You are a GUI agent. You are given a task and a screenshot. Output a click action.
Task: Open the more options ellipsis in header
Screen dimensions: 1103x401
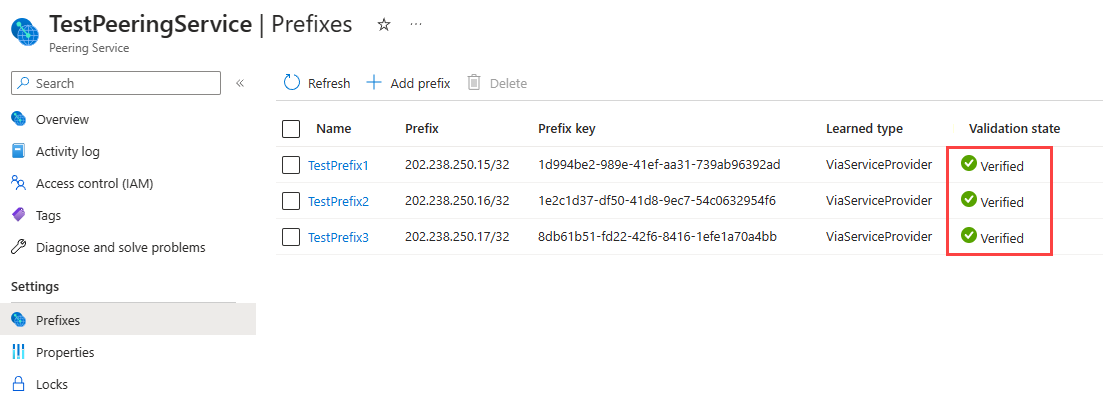click(416, 25)
